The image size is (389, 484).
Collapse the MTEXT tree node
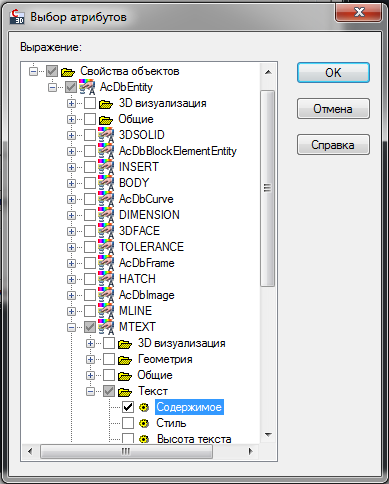[x=71, y=327]
